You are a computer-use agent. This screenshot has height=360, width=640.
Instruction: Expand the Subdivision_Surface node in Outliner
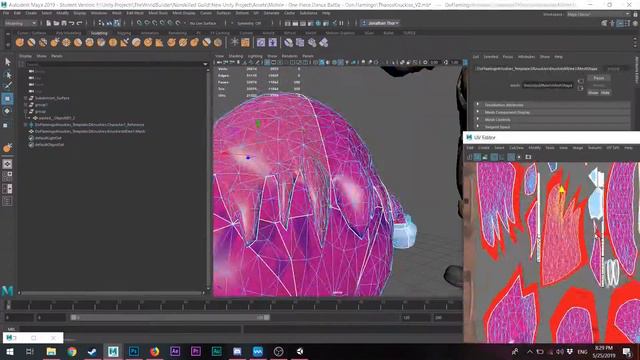tap(26, 98)
